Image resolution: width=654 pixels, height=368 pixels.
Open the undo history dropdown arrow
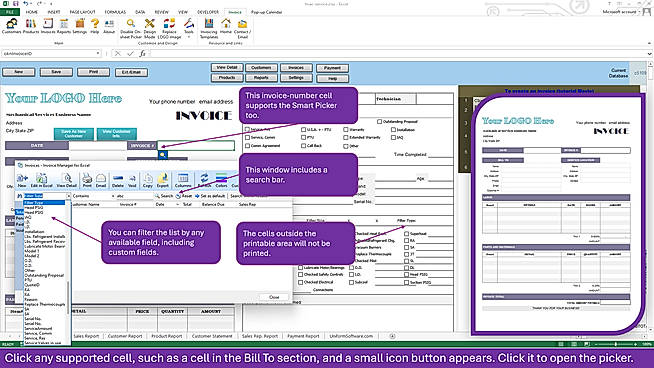pyautogui.click(x=32, y=4)
